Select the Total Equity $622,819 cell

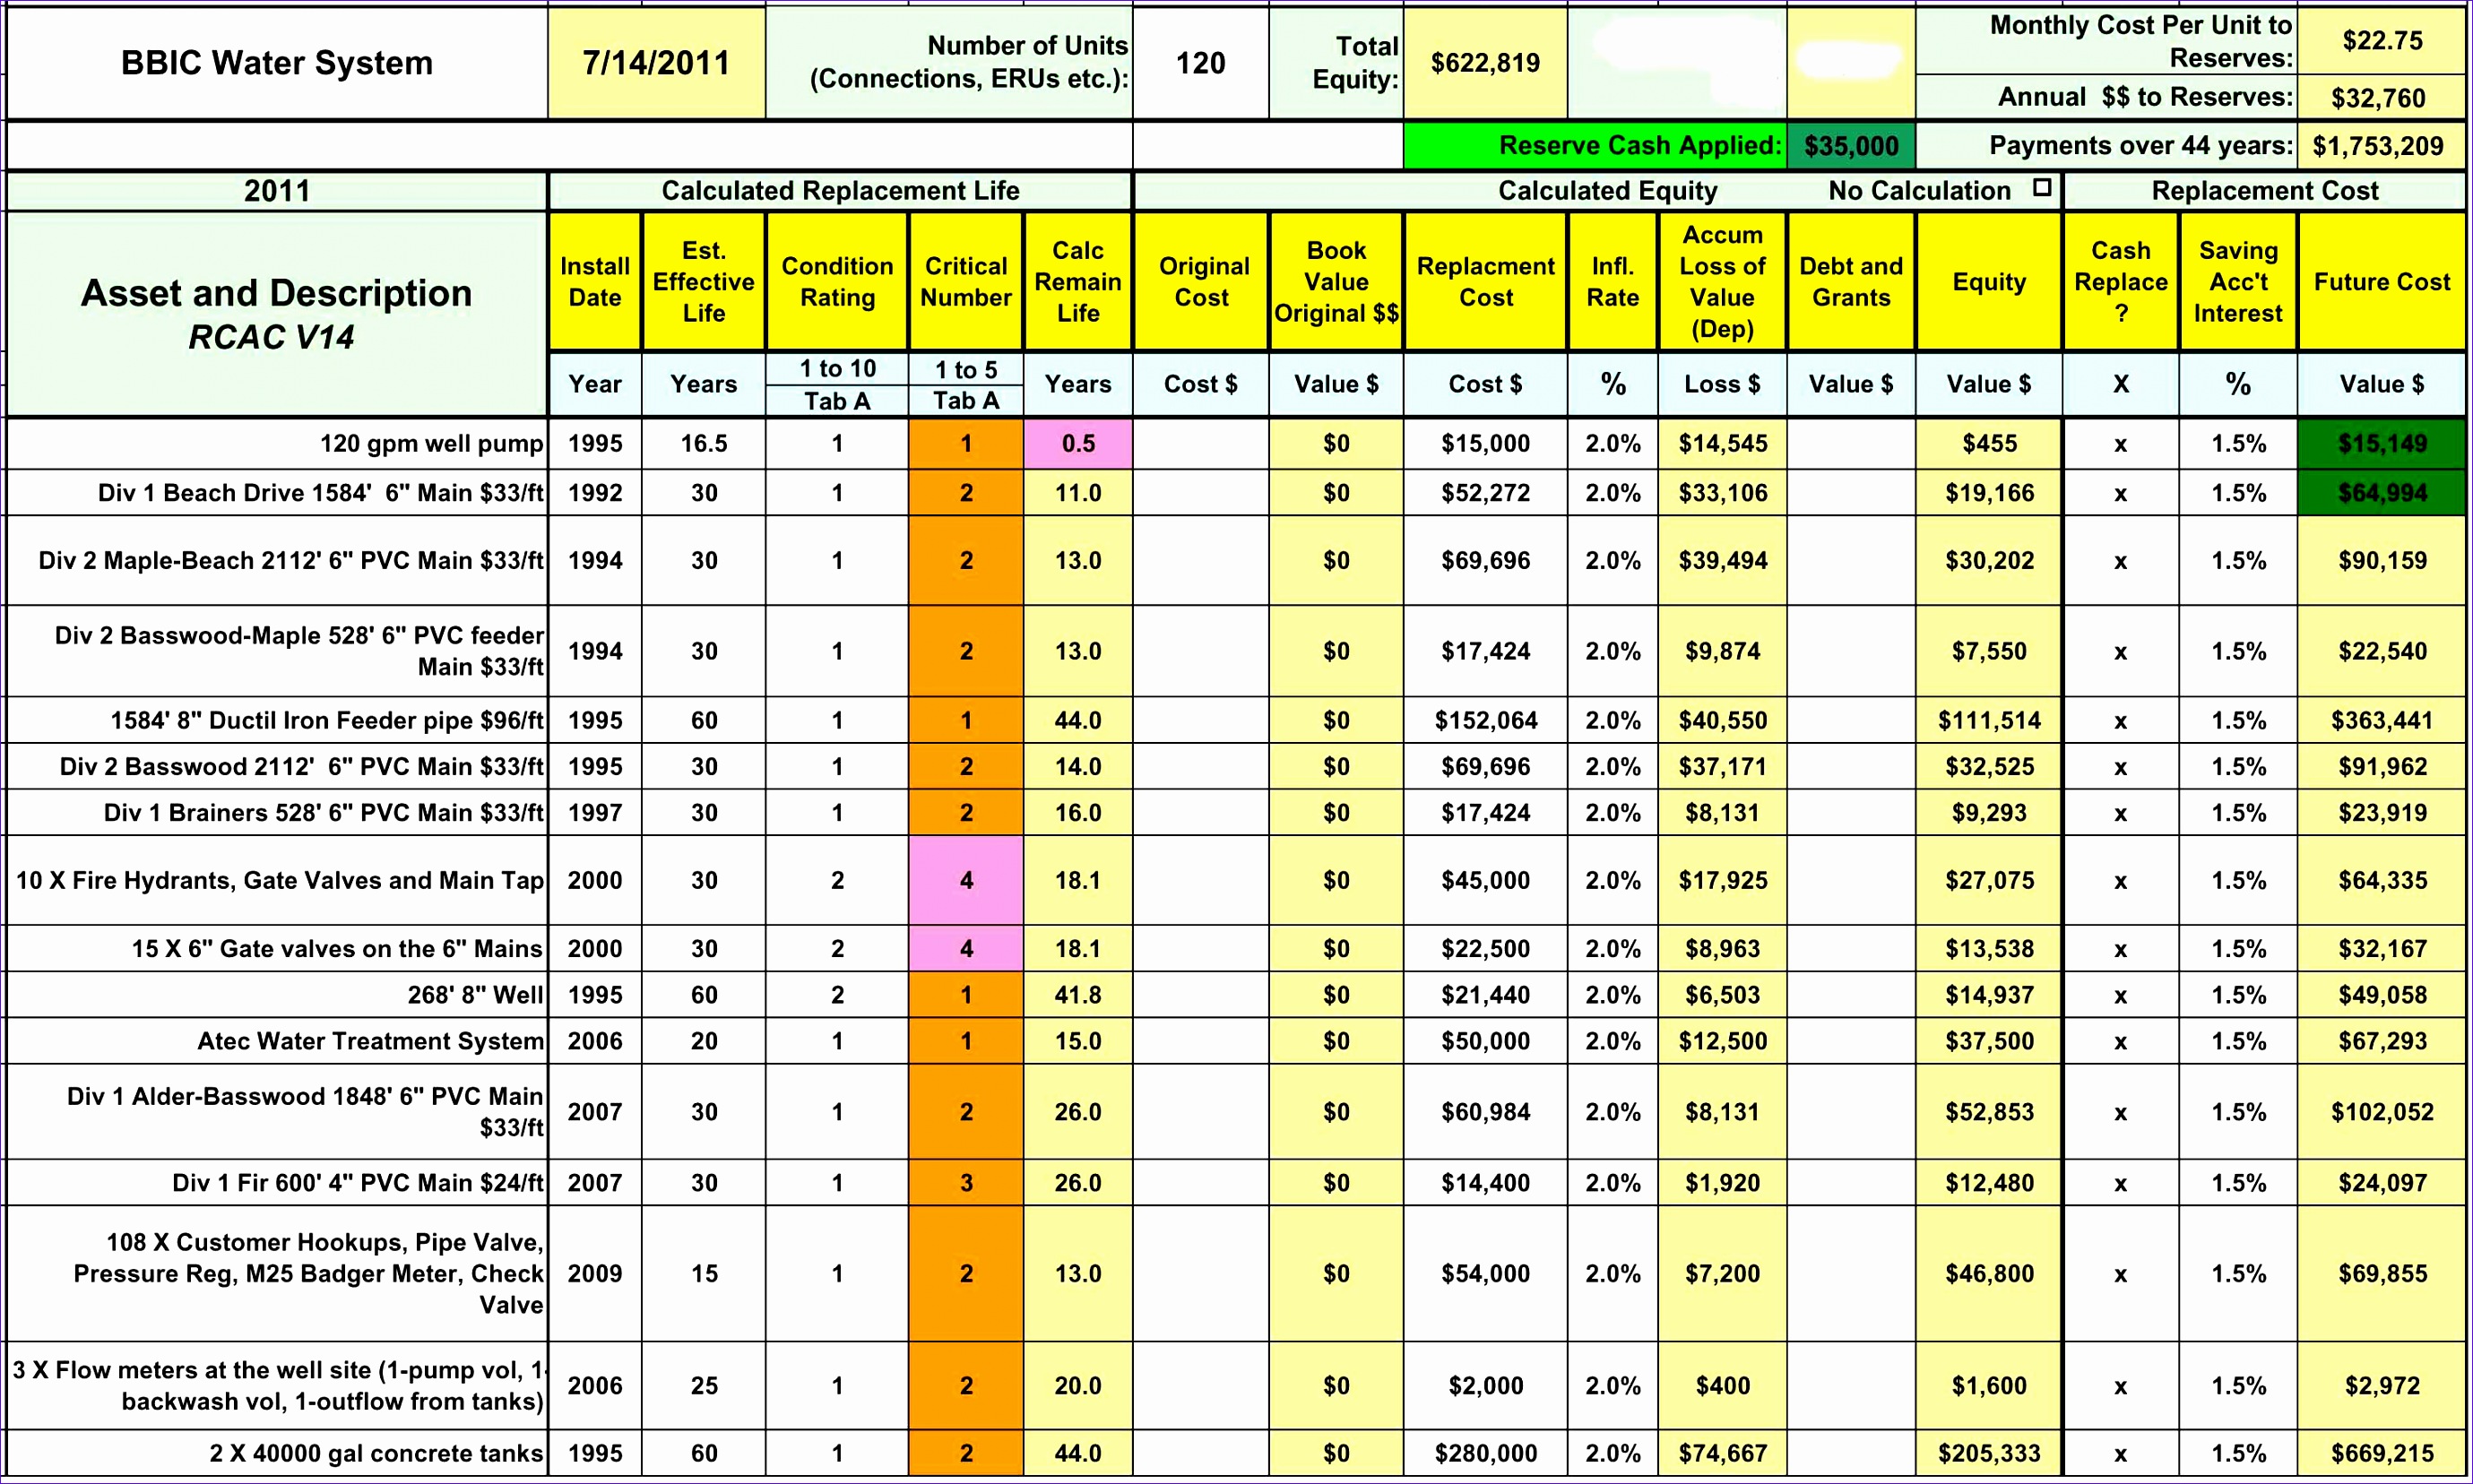coord(1484,62)
